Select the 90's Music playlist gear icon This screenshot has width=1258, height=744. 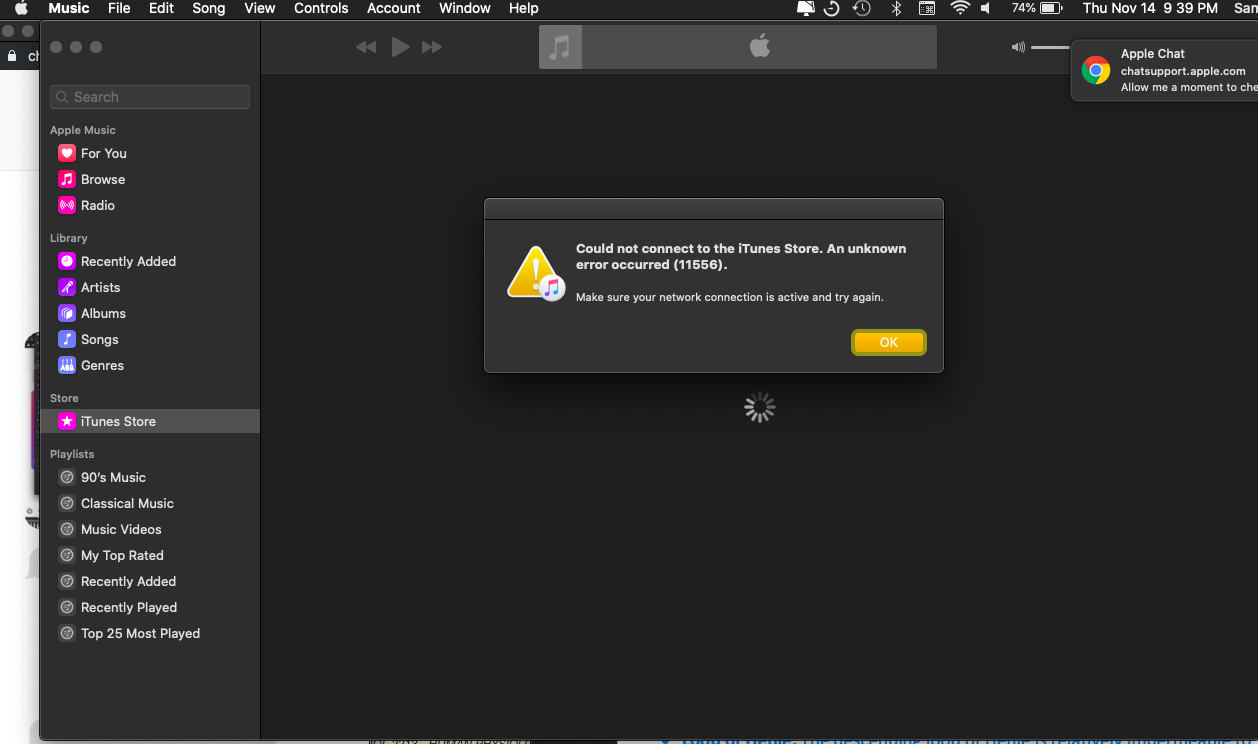[x=67, y=477]
